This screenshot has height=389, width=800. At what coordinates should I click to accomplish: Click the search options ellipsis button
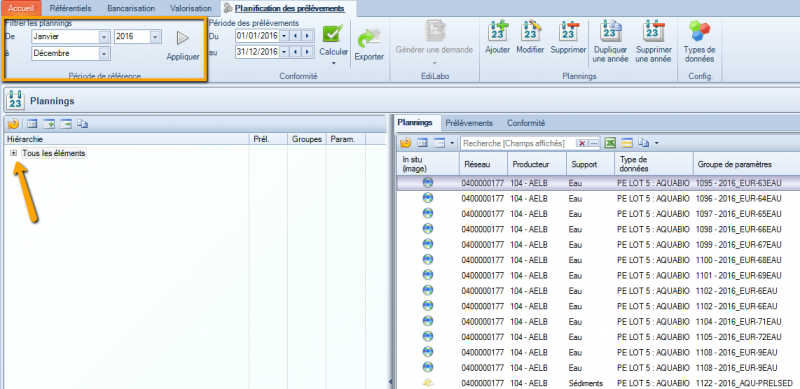(x=594, y=144)
